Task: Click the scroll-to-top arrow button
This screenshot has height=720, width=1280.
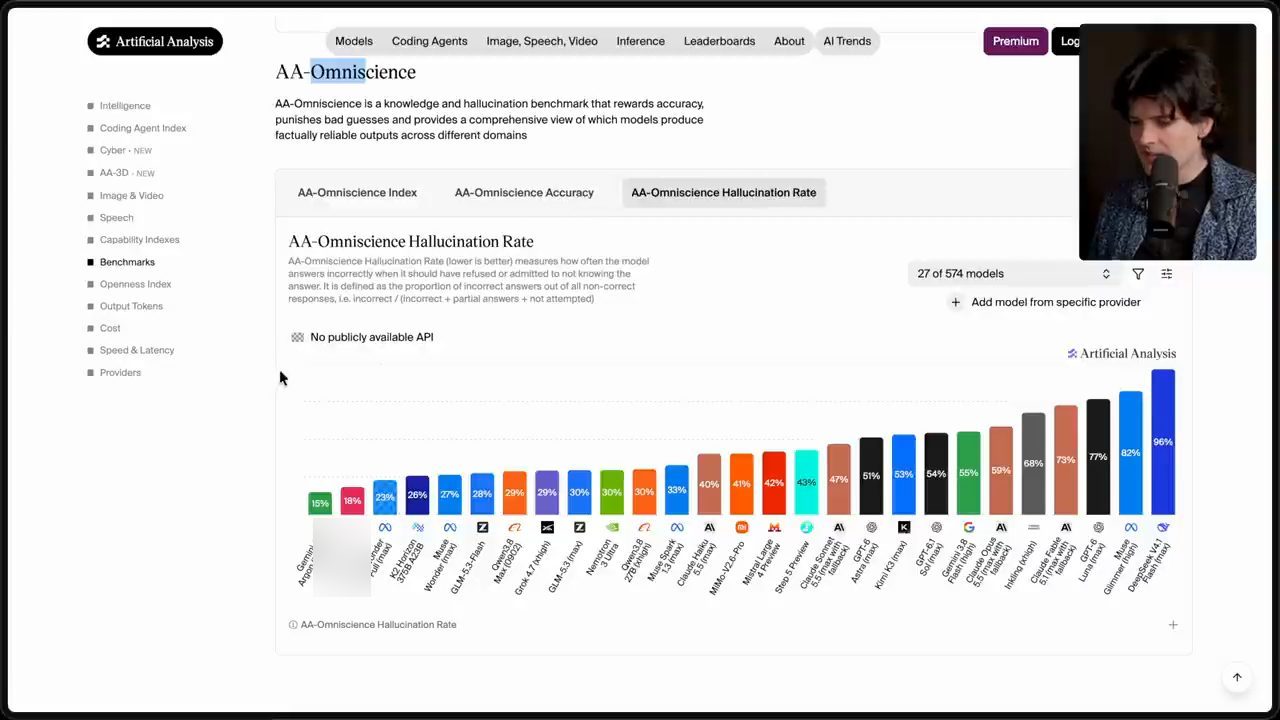Action: [x=1237, y=677]
